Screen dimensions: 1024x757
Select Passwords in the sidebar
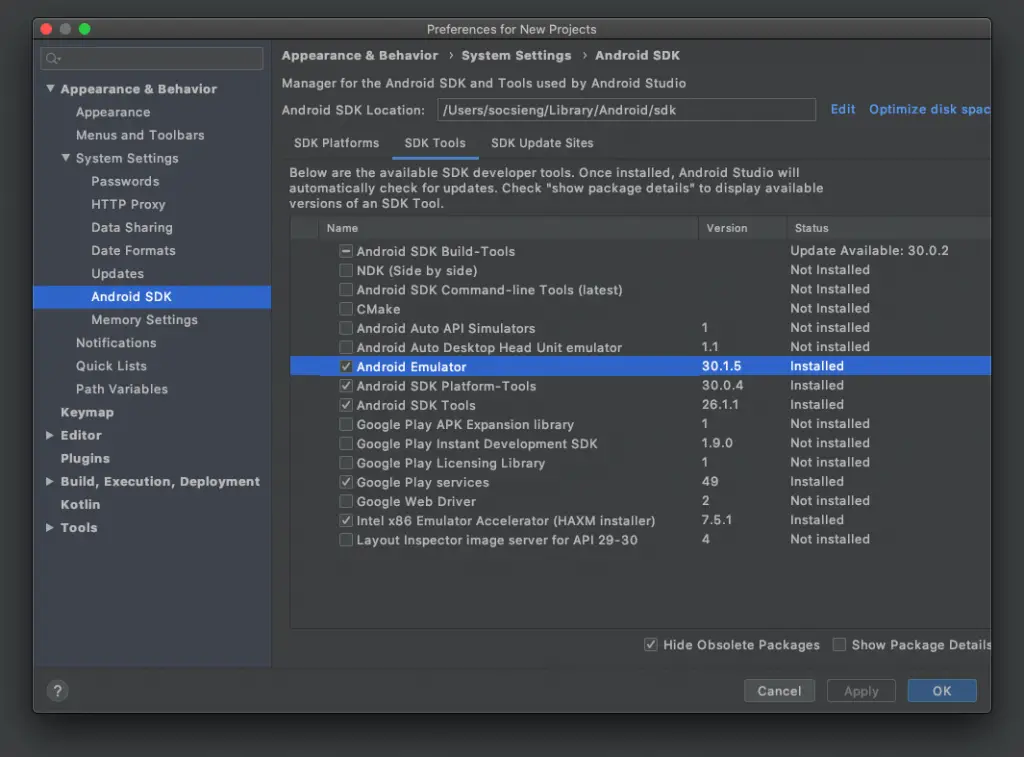(x=125, y=182)
